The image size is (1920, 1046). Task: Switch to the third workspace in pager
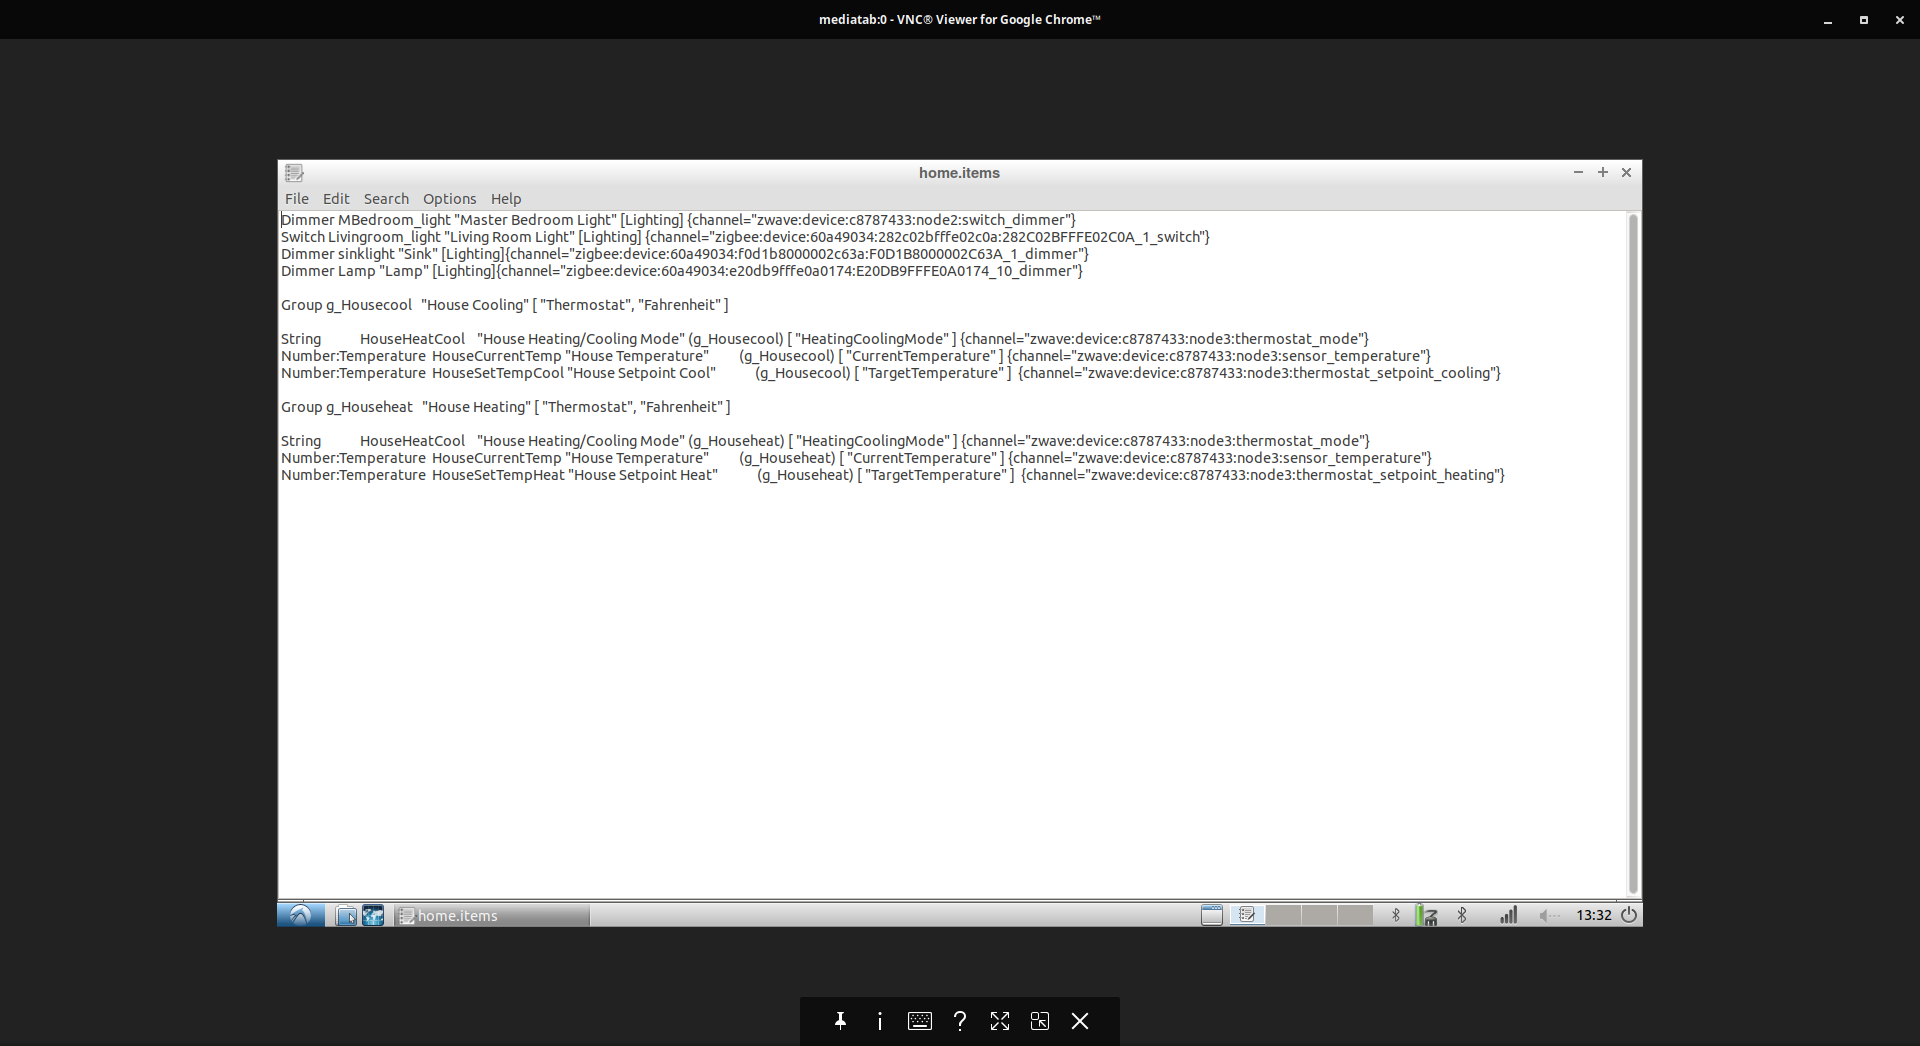[1319, 915]
